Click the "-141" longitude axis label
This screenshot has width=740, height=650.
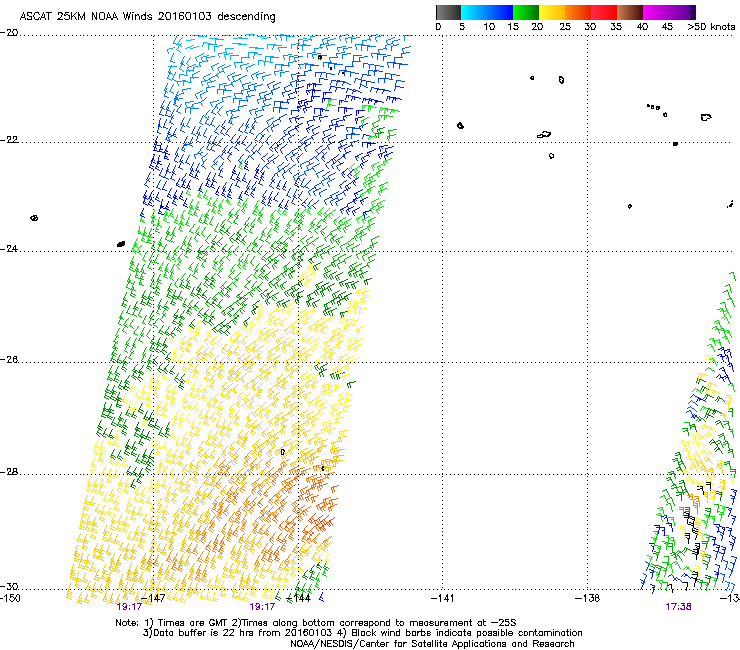click(442, 598)
